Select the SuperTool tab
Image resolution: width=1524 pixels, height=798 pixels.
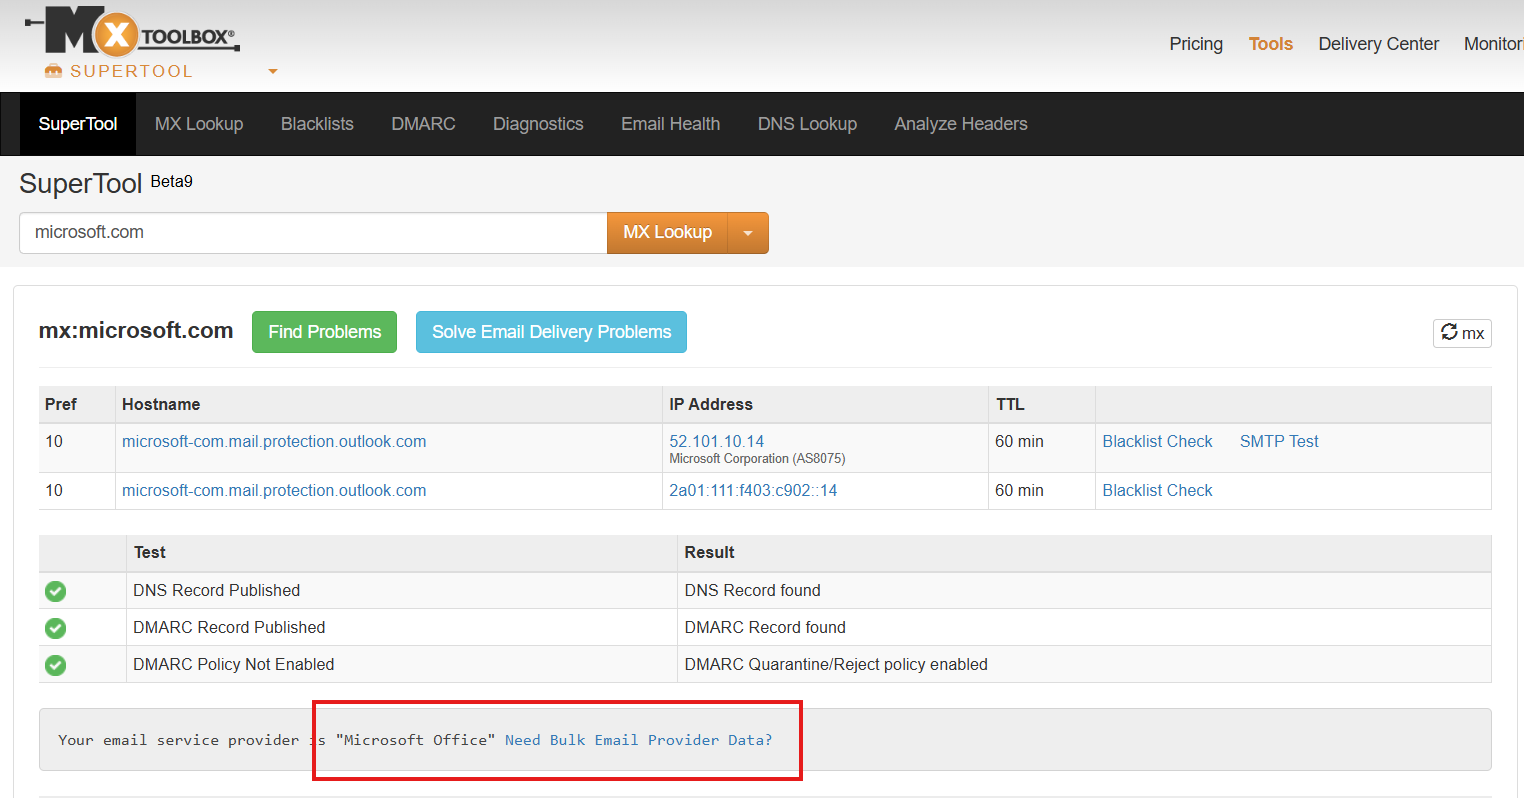[x=78, y=124]
